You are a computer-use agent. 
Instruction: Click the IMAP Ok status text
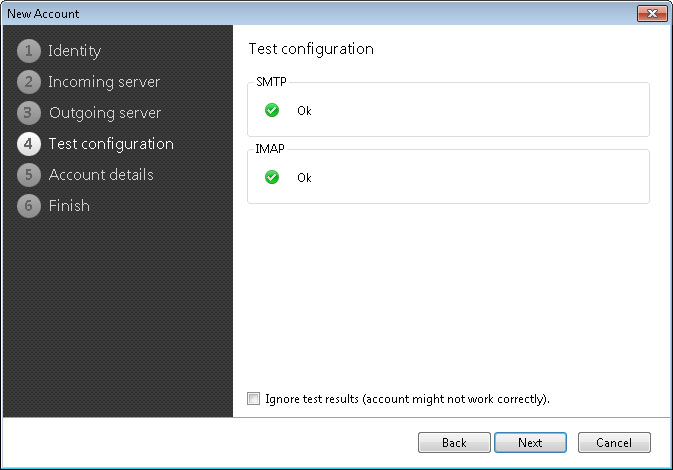(304, 178)
